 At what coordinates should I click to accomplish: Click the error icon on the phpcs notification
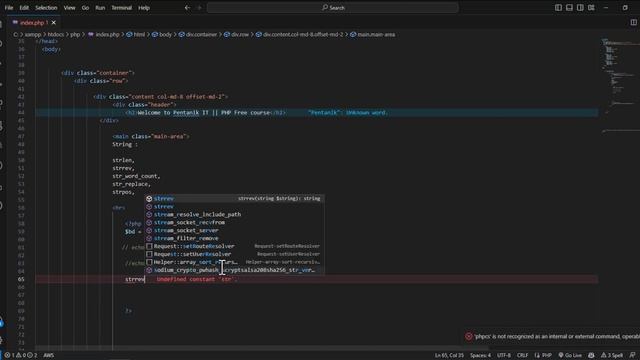(x=469, y=337)
